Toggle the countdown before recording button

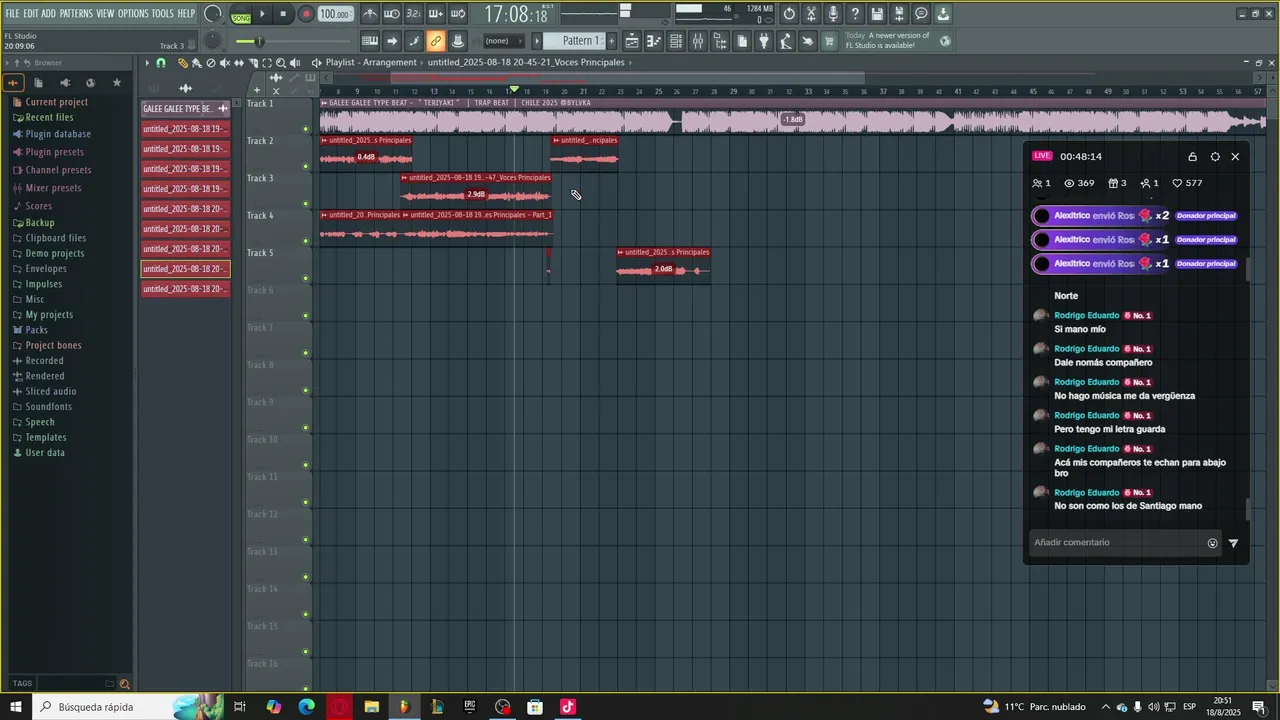tap(413, 14)
